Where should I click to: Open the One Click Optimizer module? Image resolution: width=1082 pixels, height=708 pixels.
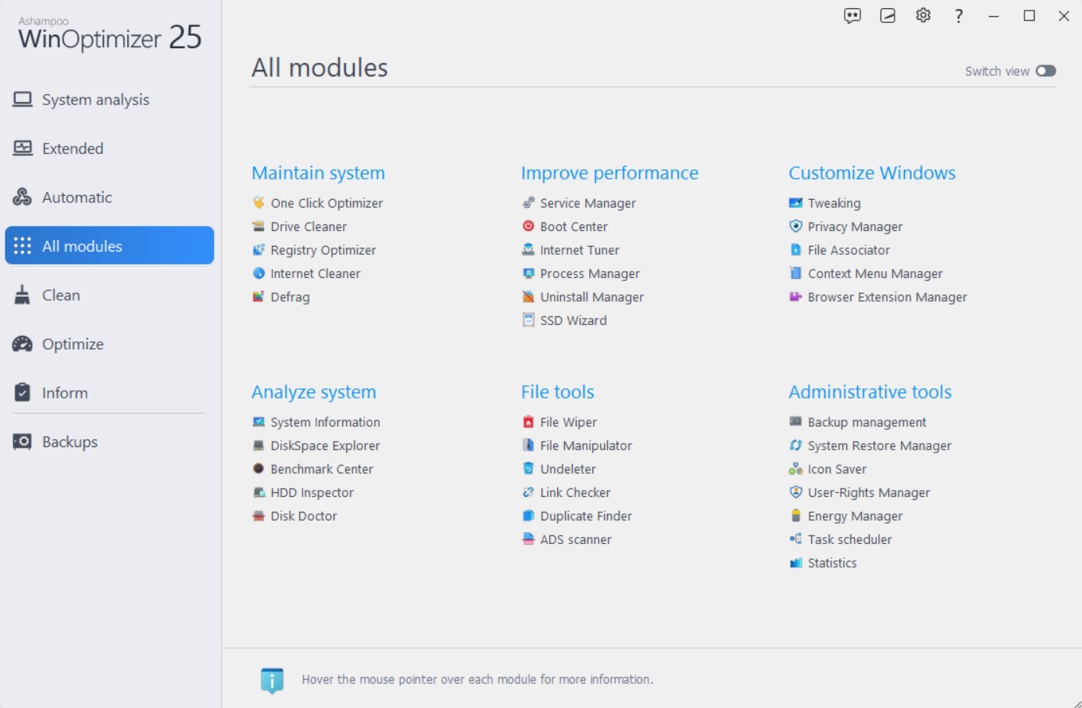point(327,202)
